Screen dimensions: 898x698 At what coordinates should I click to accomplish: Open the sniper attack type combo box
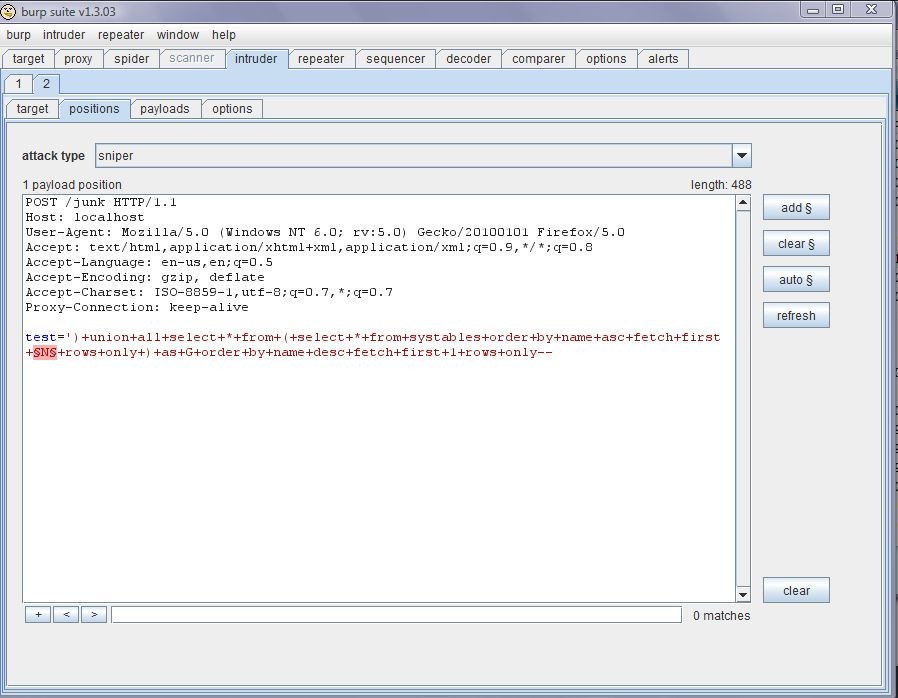[x=423, y=156]
